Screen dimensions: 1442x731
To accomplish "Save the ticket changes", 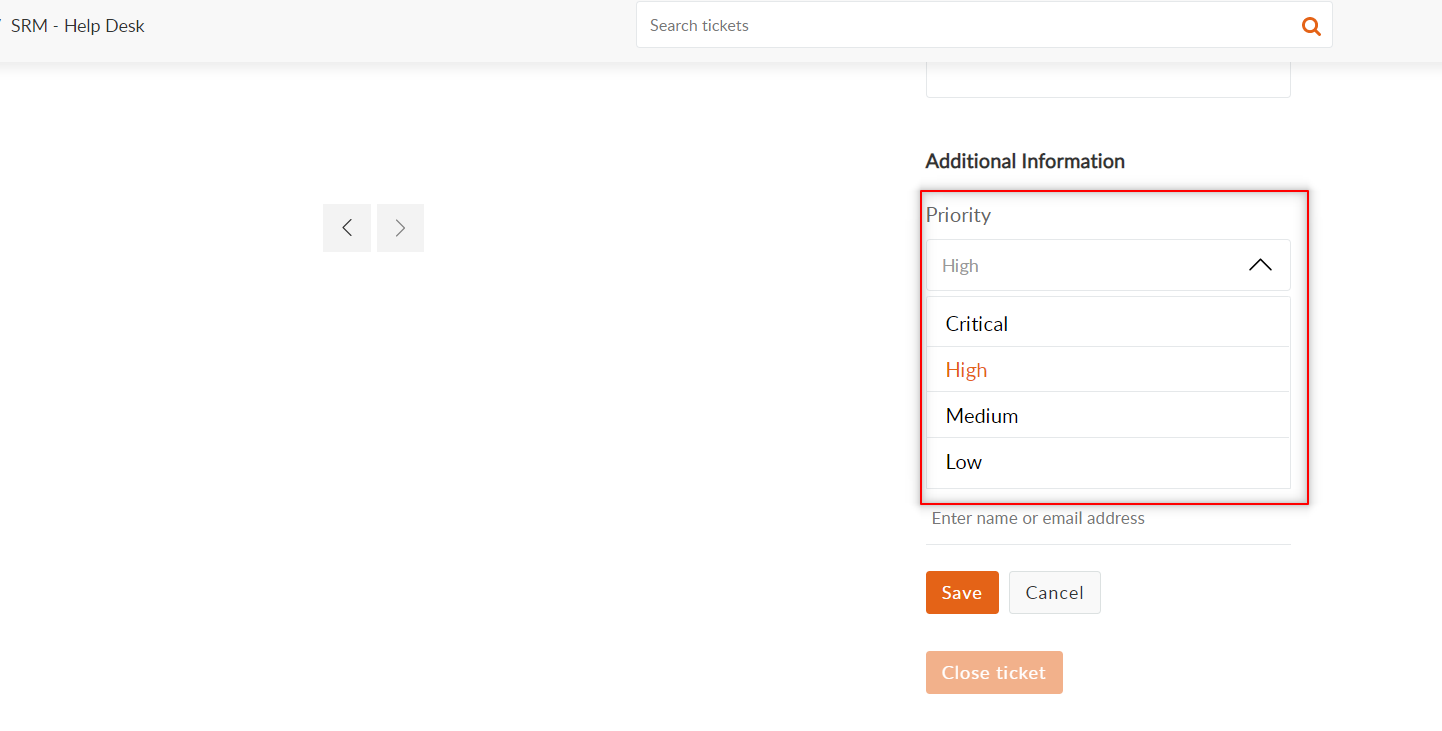I will pos(962,593).
